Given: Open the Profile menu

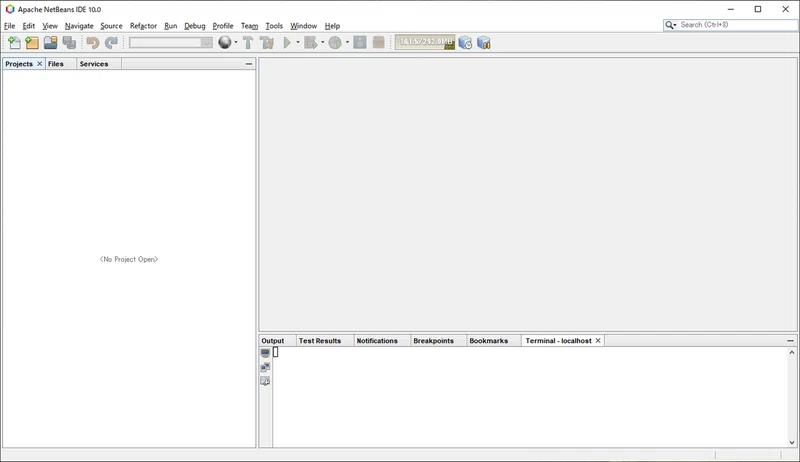Looking at the screenshot, I should 223,26.
